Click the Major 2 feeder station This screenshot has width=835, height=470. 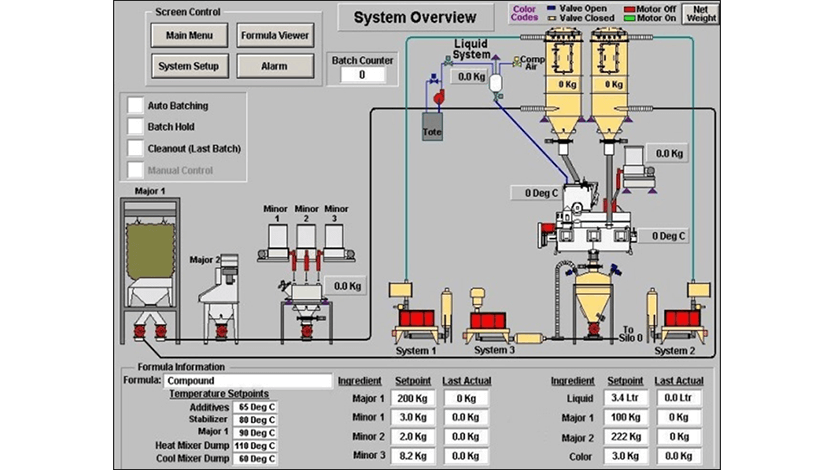click(221, 285)
